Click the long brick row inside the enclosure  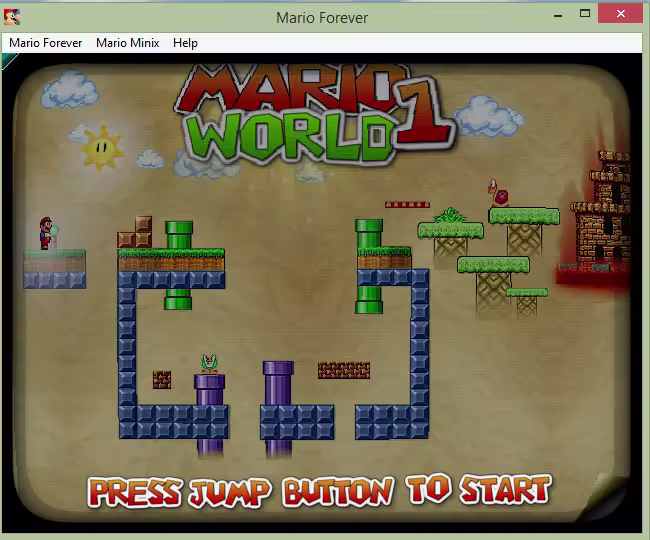[343, 370]
